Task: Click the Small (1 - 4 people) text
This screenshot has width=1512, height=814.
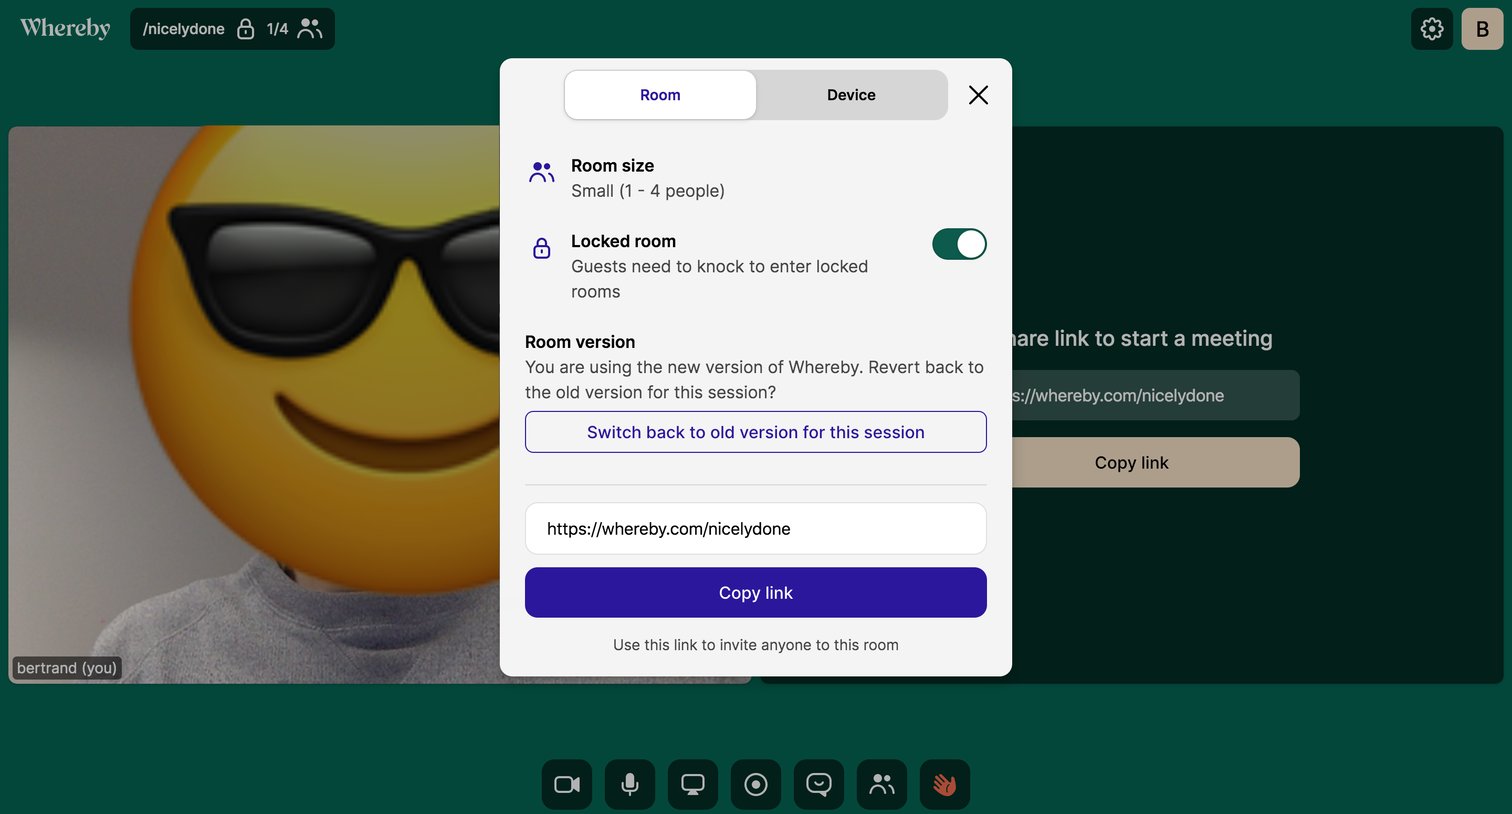Action: 648,191
